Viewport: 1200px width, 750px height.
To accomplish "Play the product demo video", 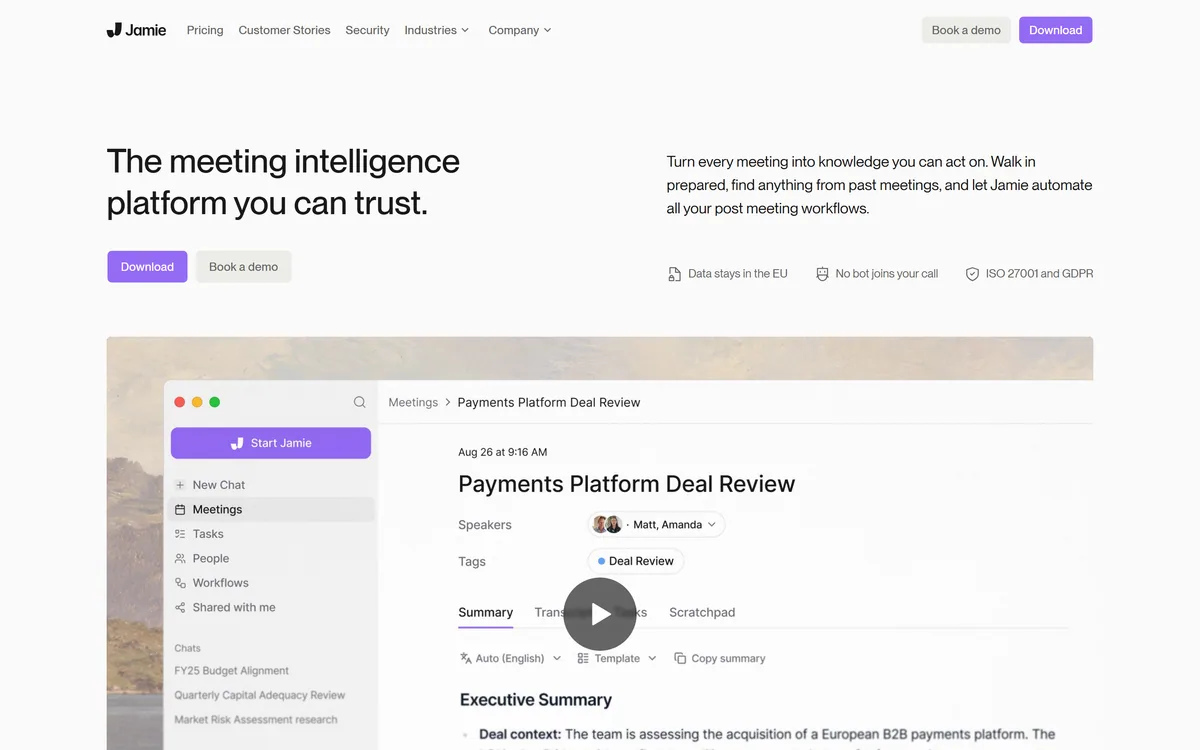I will pos(600,614).
